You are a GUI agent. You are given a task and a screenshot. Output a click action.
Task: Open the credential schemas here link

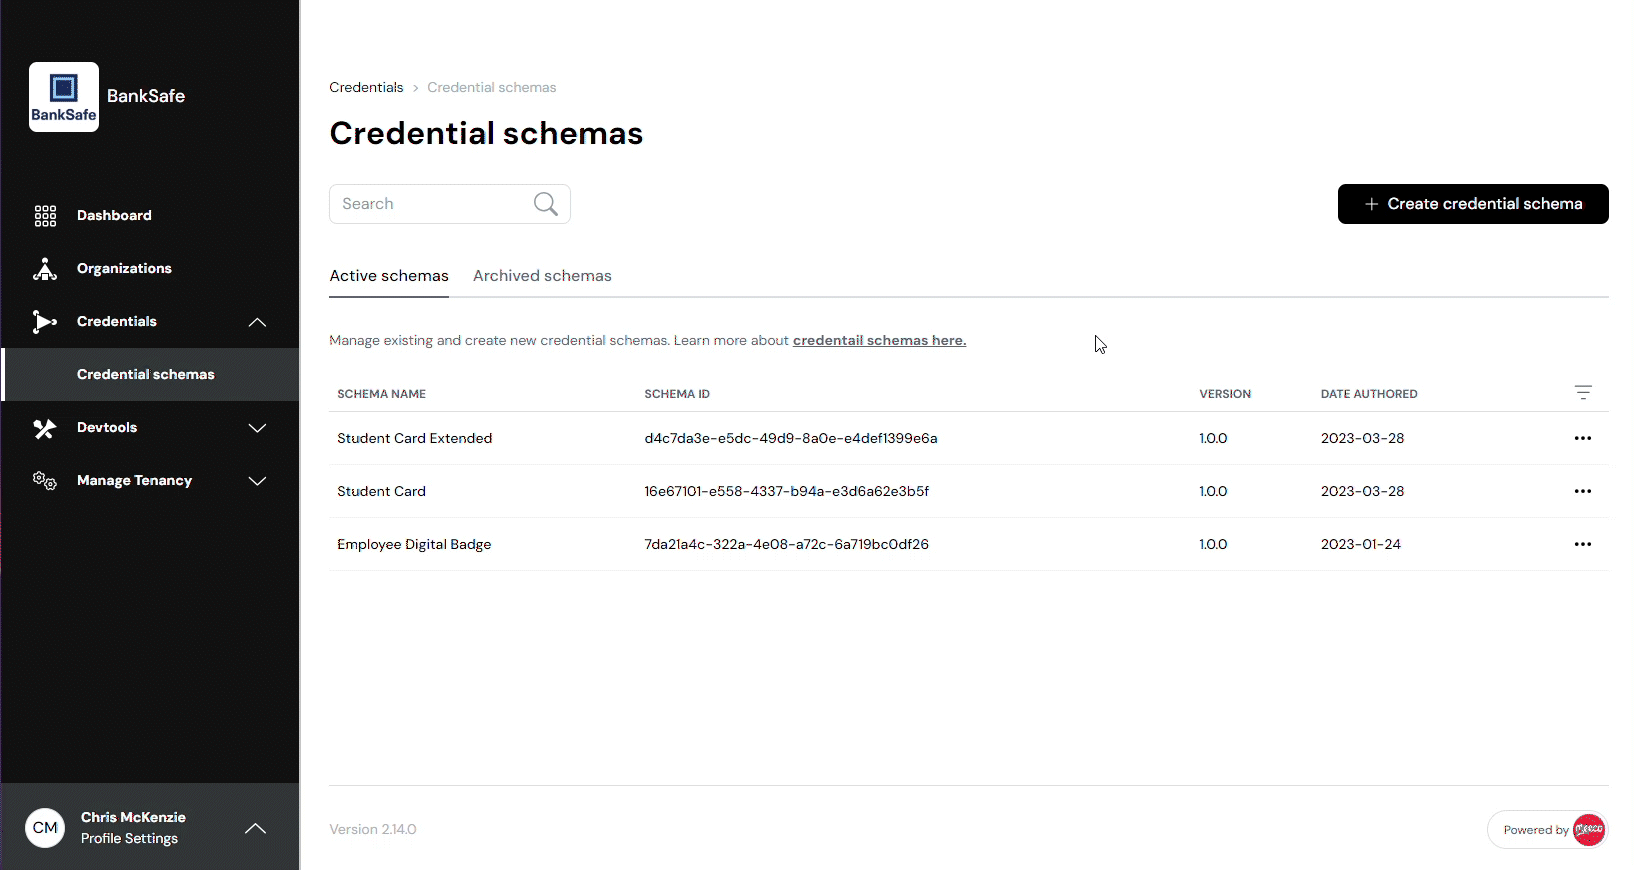[x=879, y=340]
